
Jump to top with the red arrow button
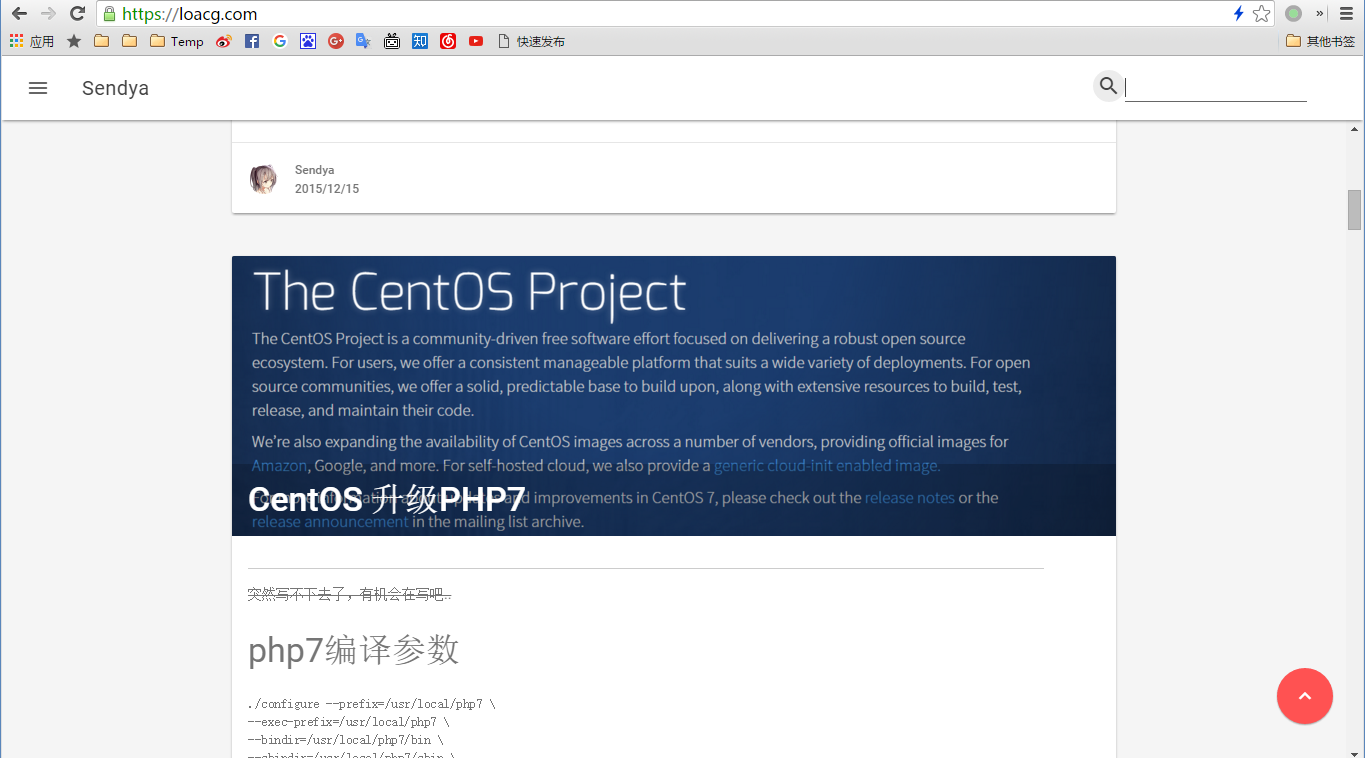click(x=1304, y=696)
